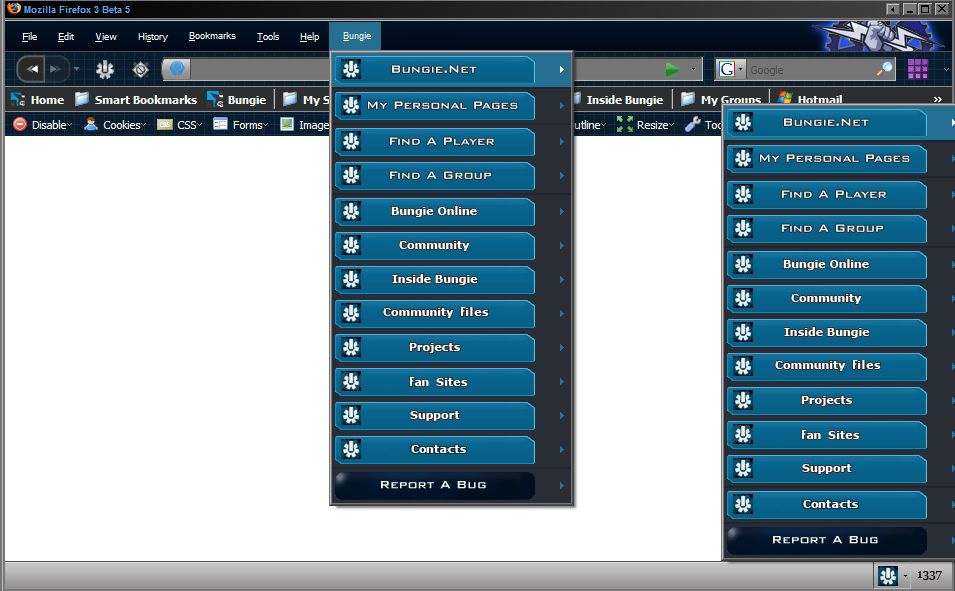Open the Google search engine dropdown

tap(731, 69)
